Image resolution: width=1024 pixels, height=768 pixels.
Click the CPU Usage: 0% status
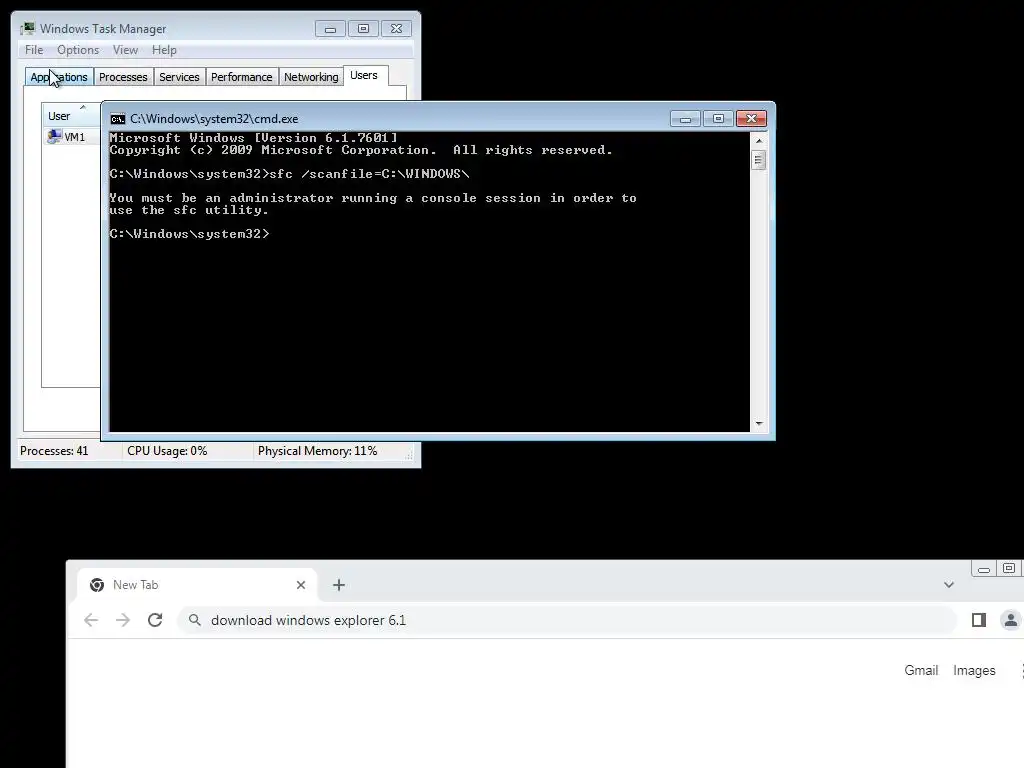[167, 451]
